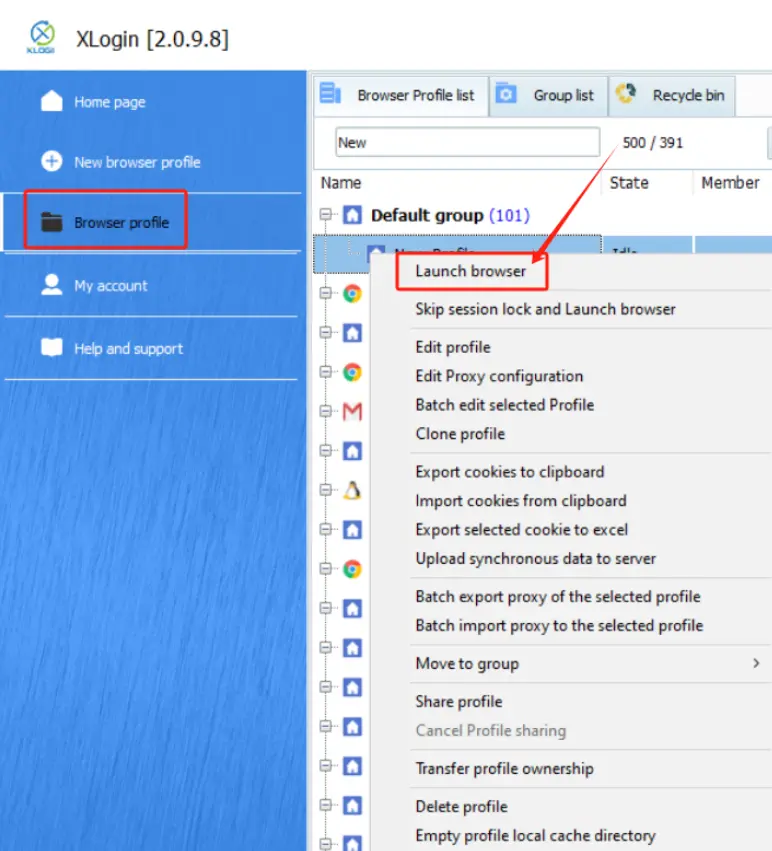Select Clone profile in context menu
The height and width of the screenshot is (851, 772).
pos(460,434)
